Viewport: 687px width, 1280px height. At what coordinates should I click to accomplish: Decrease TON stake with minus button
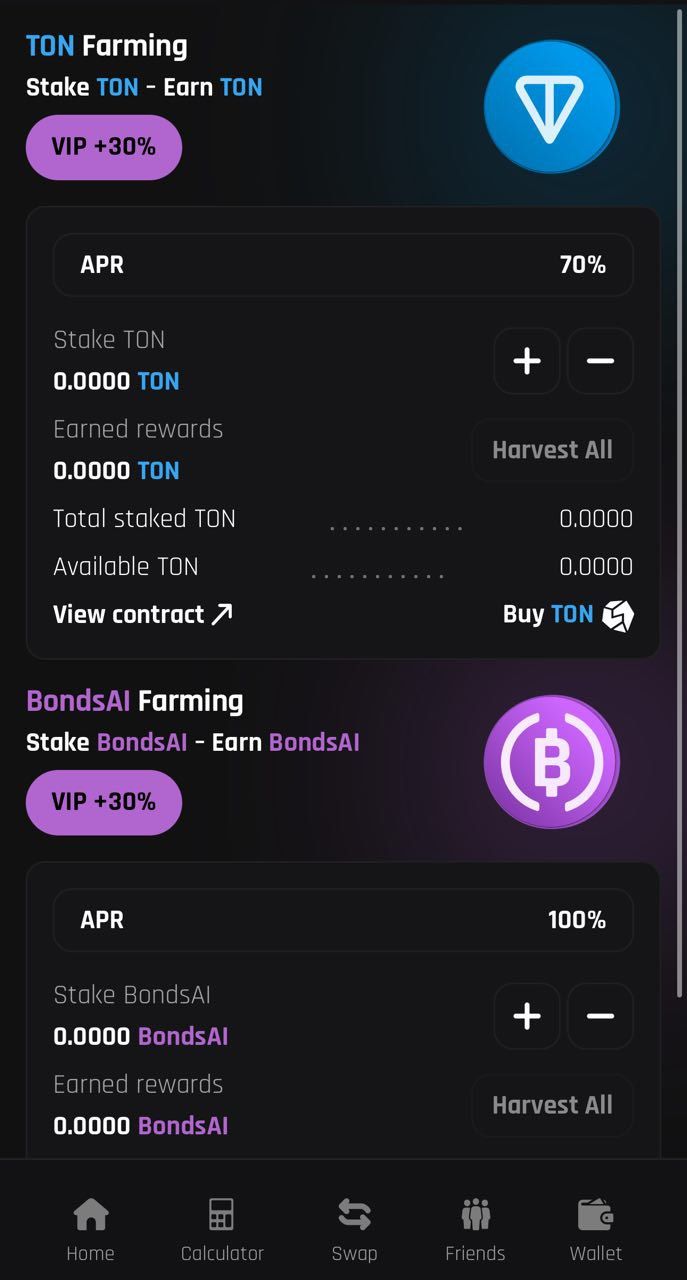point(600,361)
